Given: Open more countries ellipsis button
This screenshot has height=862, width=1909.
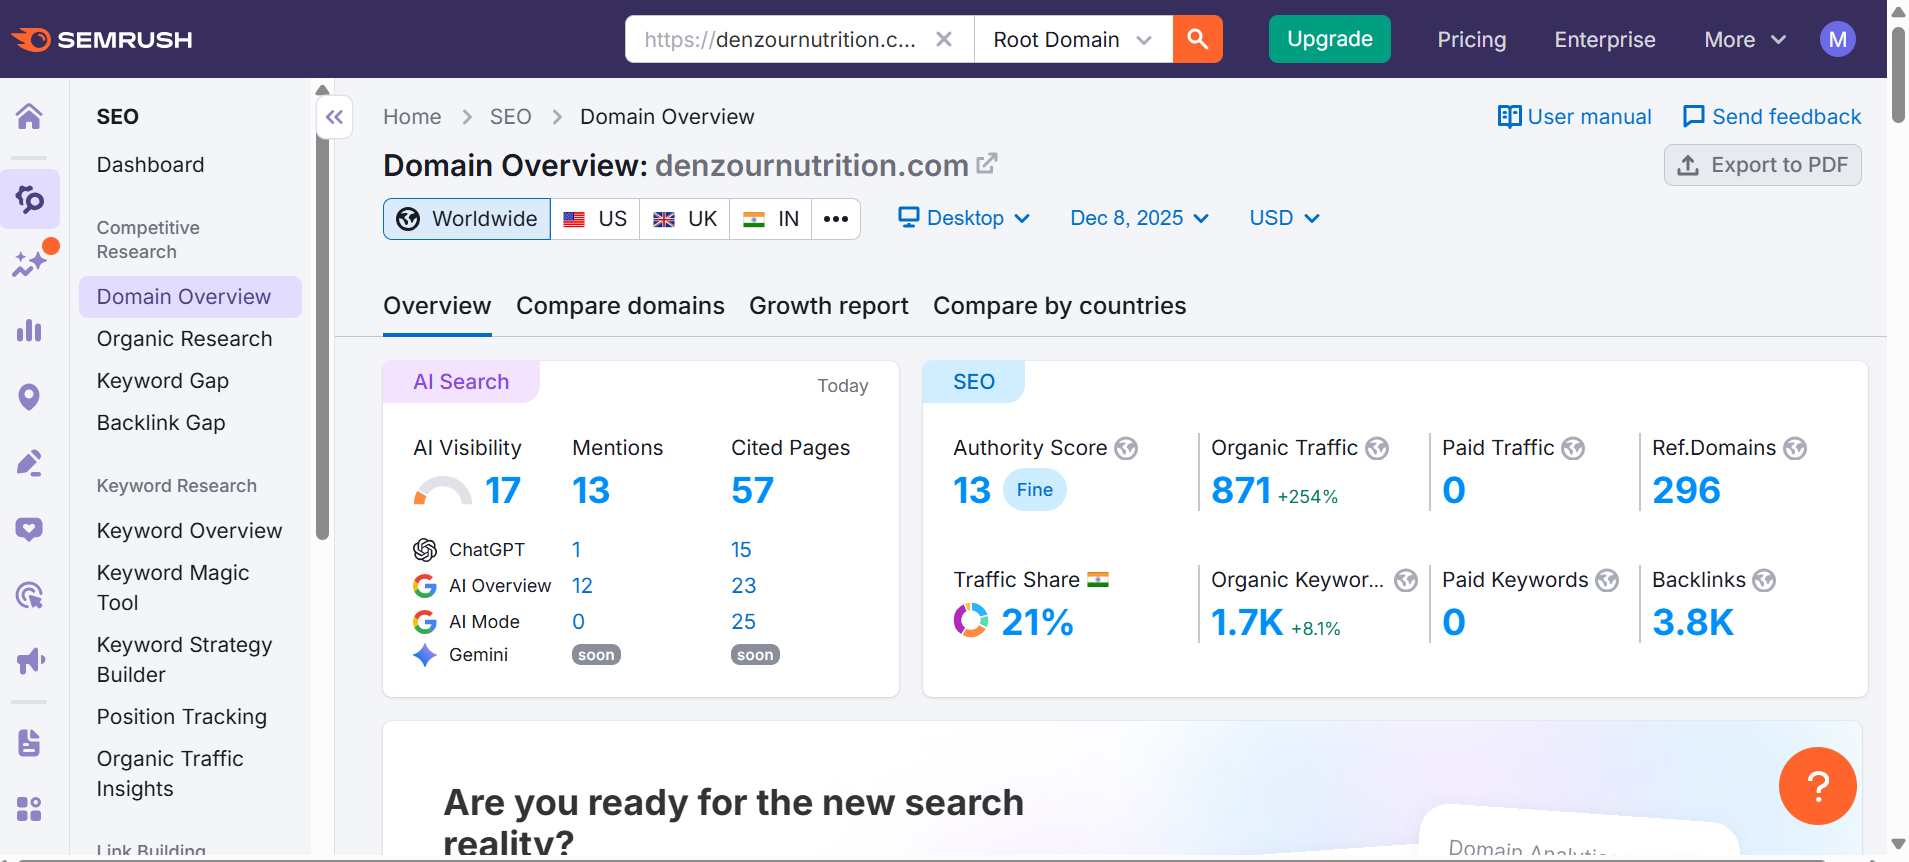Looking at the screenshot, I should pyautogui.click(x=836, y=219).
